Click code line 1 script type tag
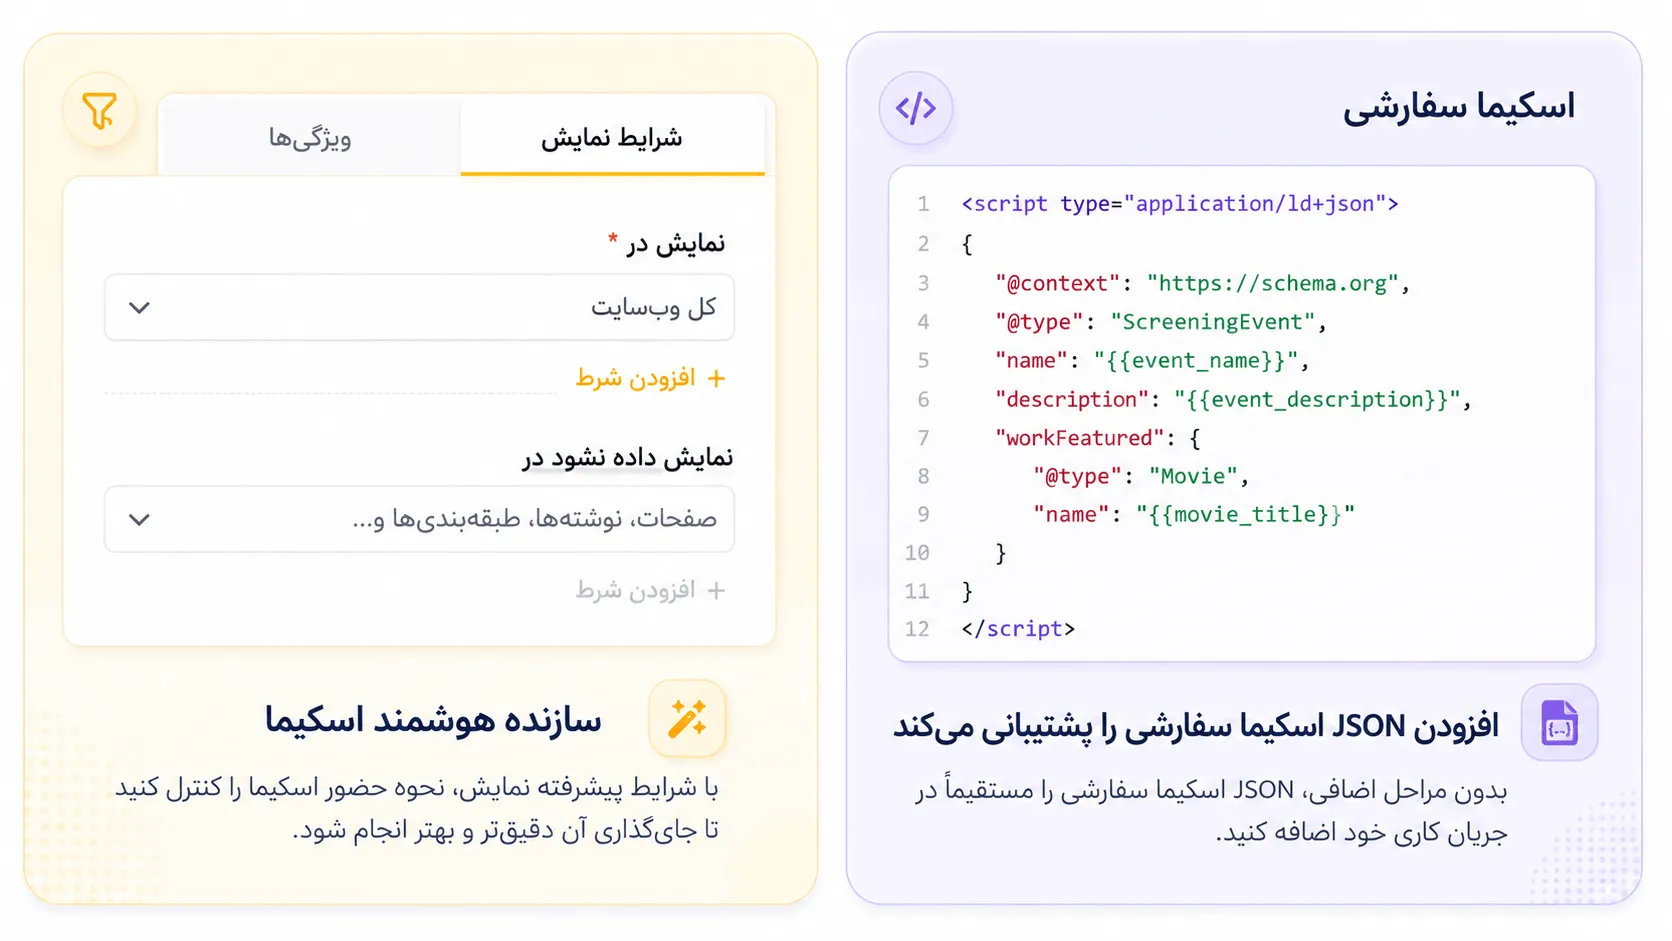Image resolution: width=1672 pixels, height=941 pixels. coord(1180,204)
